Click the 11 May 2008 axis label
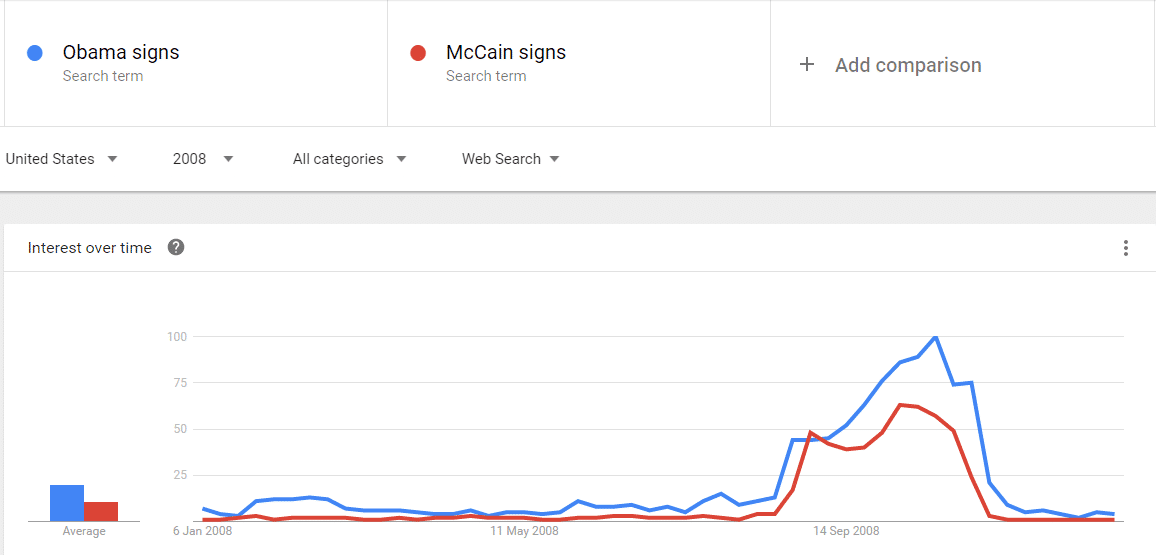The width and height of the screenshot is (1156, 555). click(x=524, y=531)
